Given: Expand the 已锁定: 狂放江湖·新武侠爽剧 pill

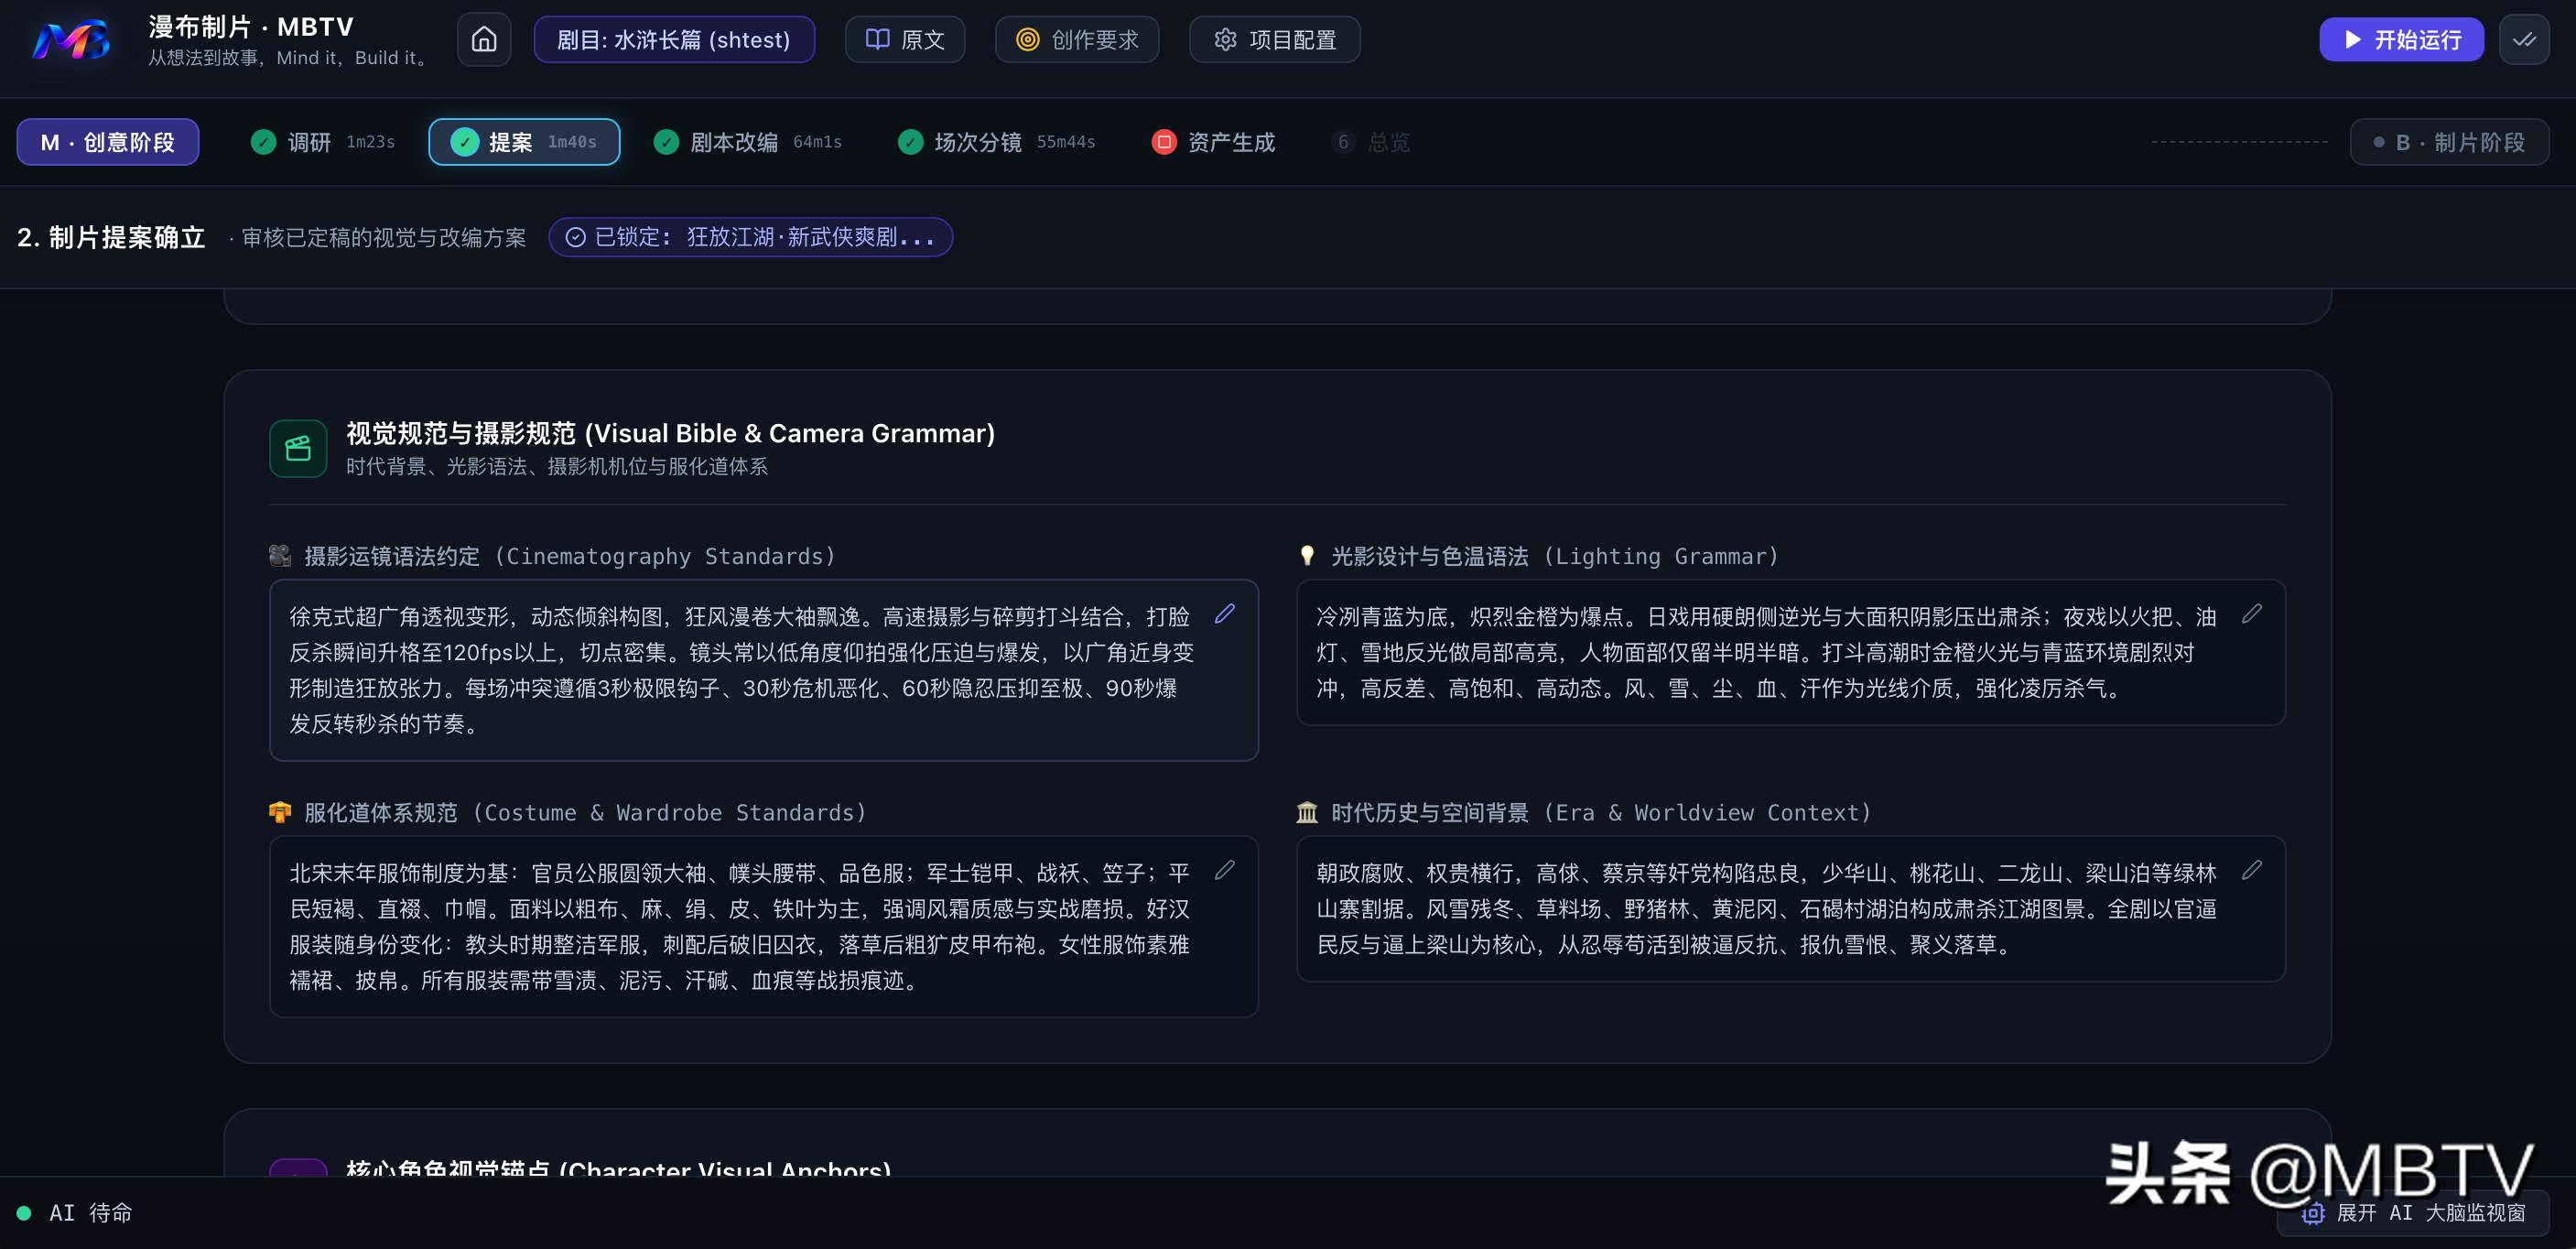Looking at the screenshot, I should pos(751,237).
